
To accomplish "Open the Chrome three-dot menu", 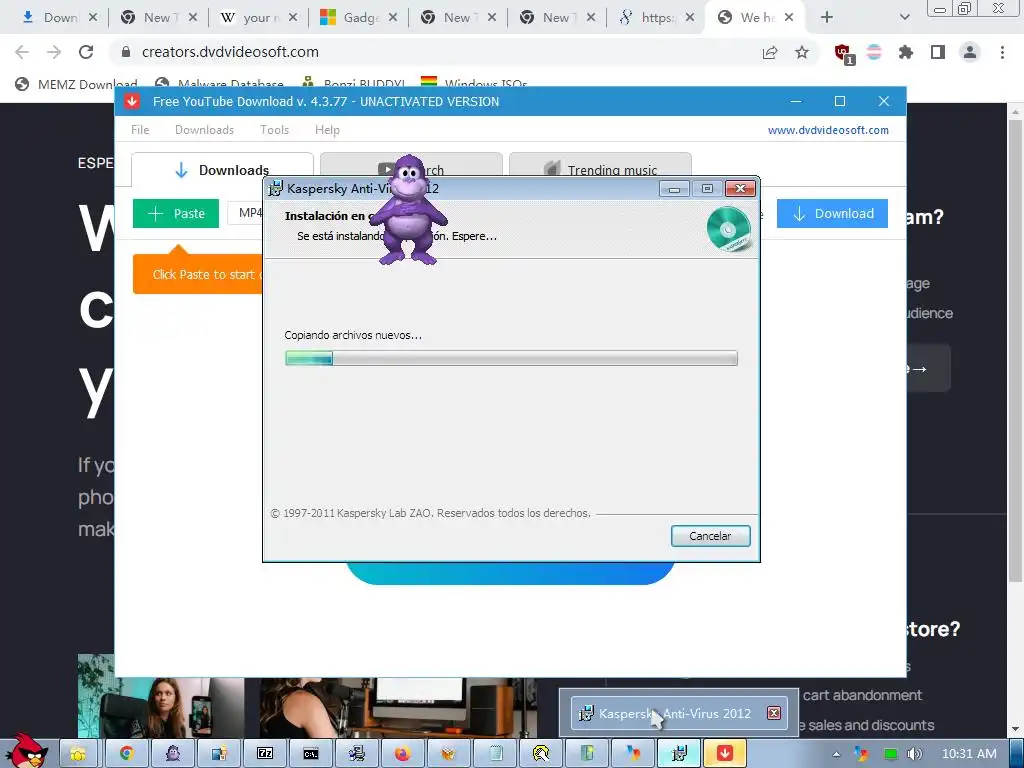I will tap(1002, 52).
